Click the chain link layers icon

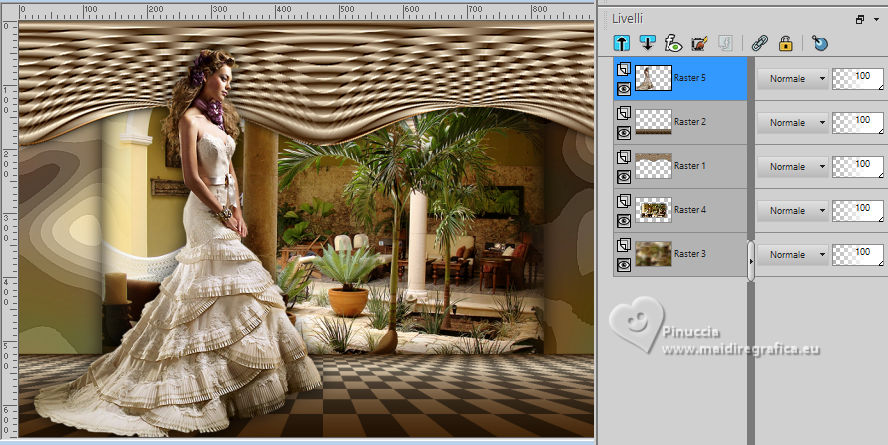coord(760,43)
